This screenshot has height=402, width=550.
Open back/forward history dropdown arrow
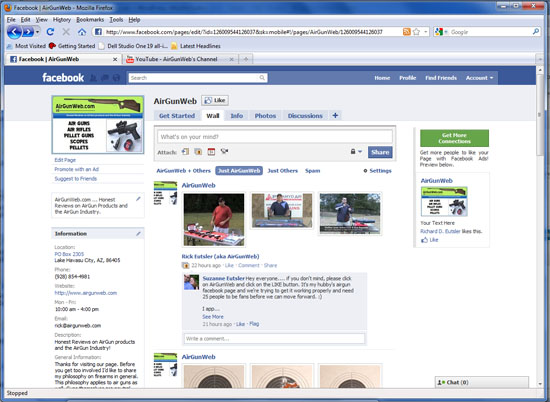tap(37, 32)
